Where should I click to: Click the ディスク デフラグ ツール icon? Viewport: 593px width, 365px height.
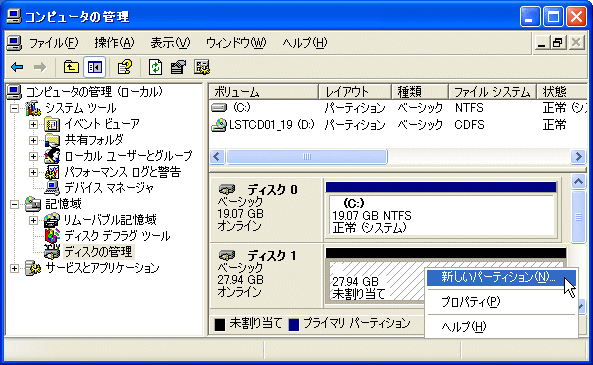tap(52, 236)
